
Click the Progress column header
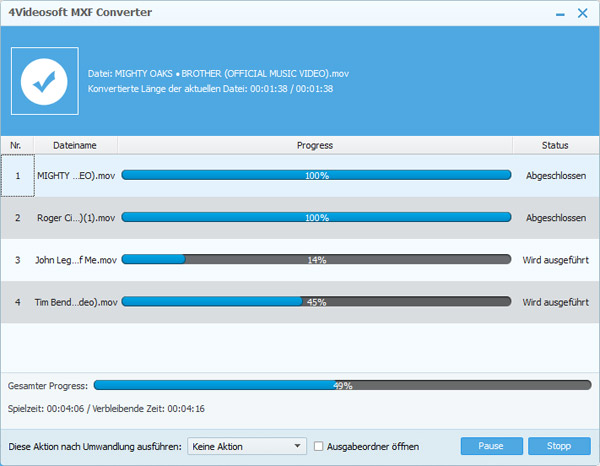click(315, 145)
